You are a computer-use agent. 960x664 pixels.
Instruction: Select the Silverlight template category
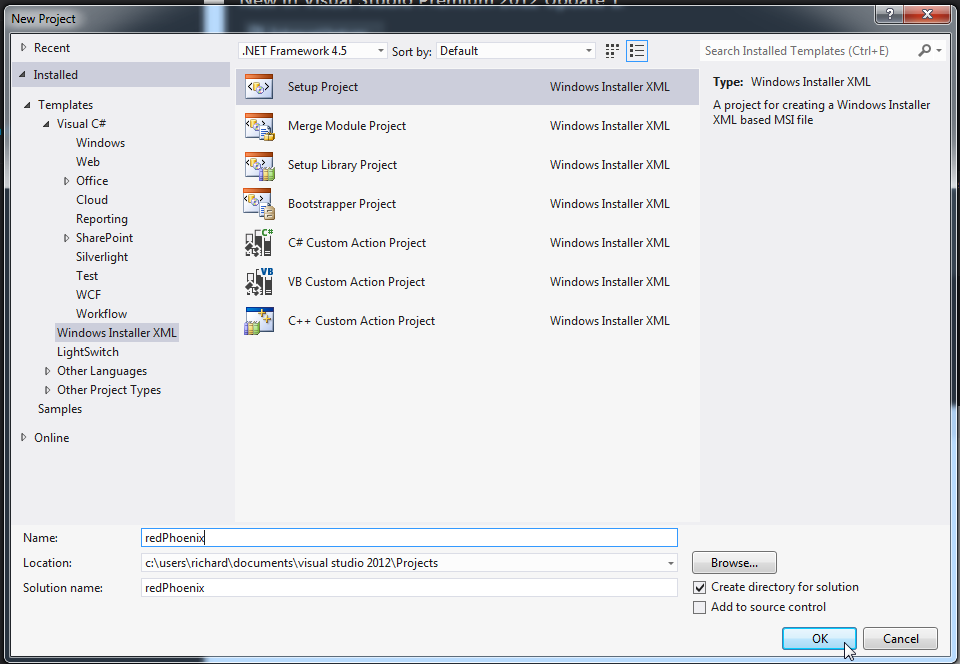coord(102,256)
